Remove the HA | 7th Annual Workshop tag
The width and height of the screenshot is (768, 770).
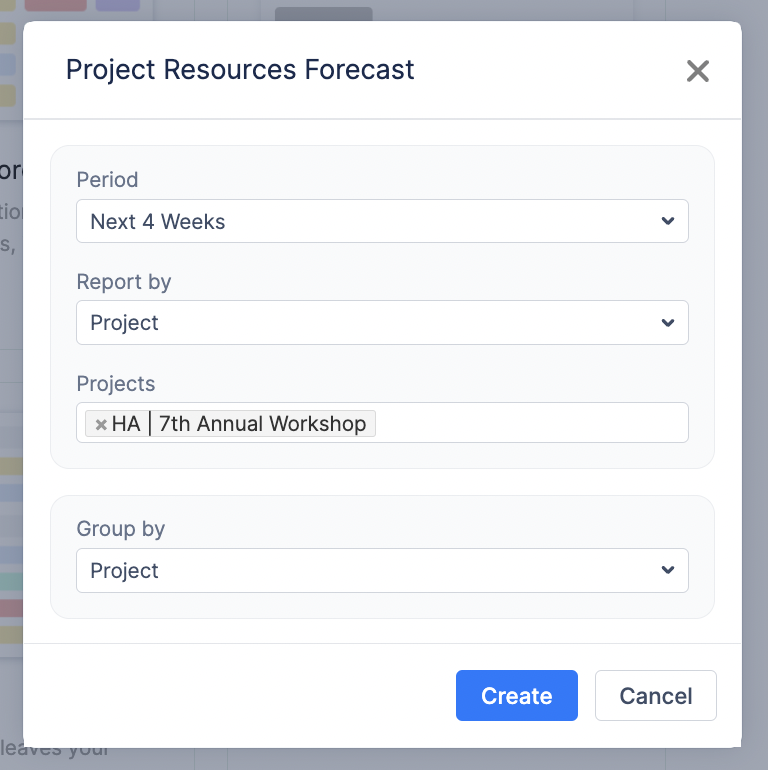tap(101, 424)
